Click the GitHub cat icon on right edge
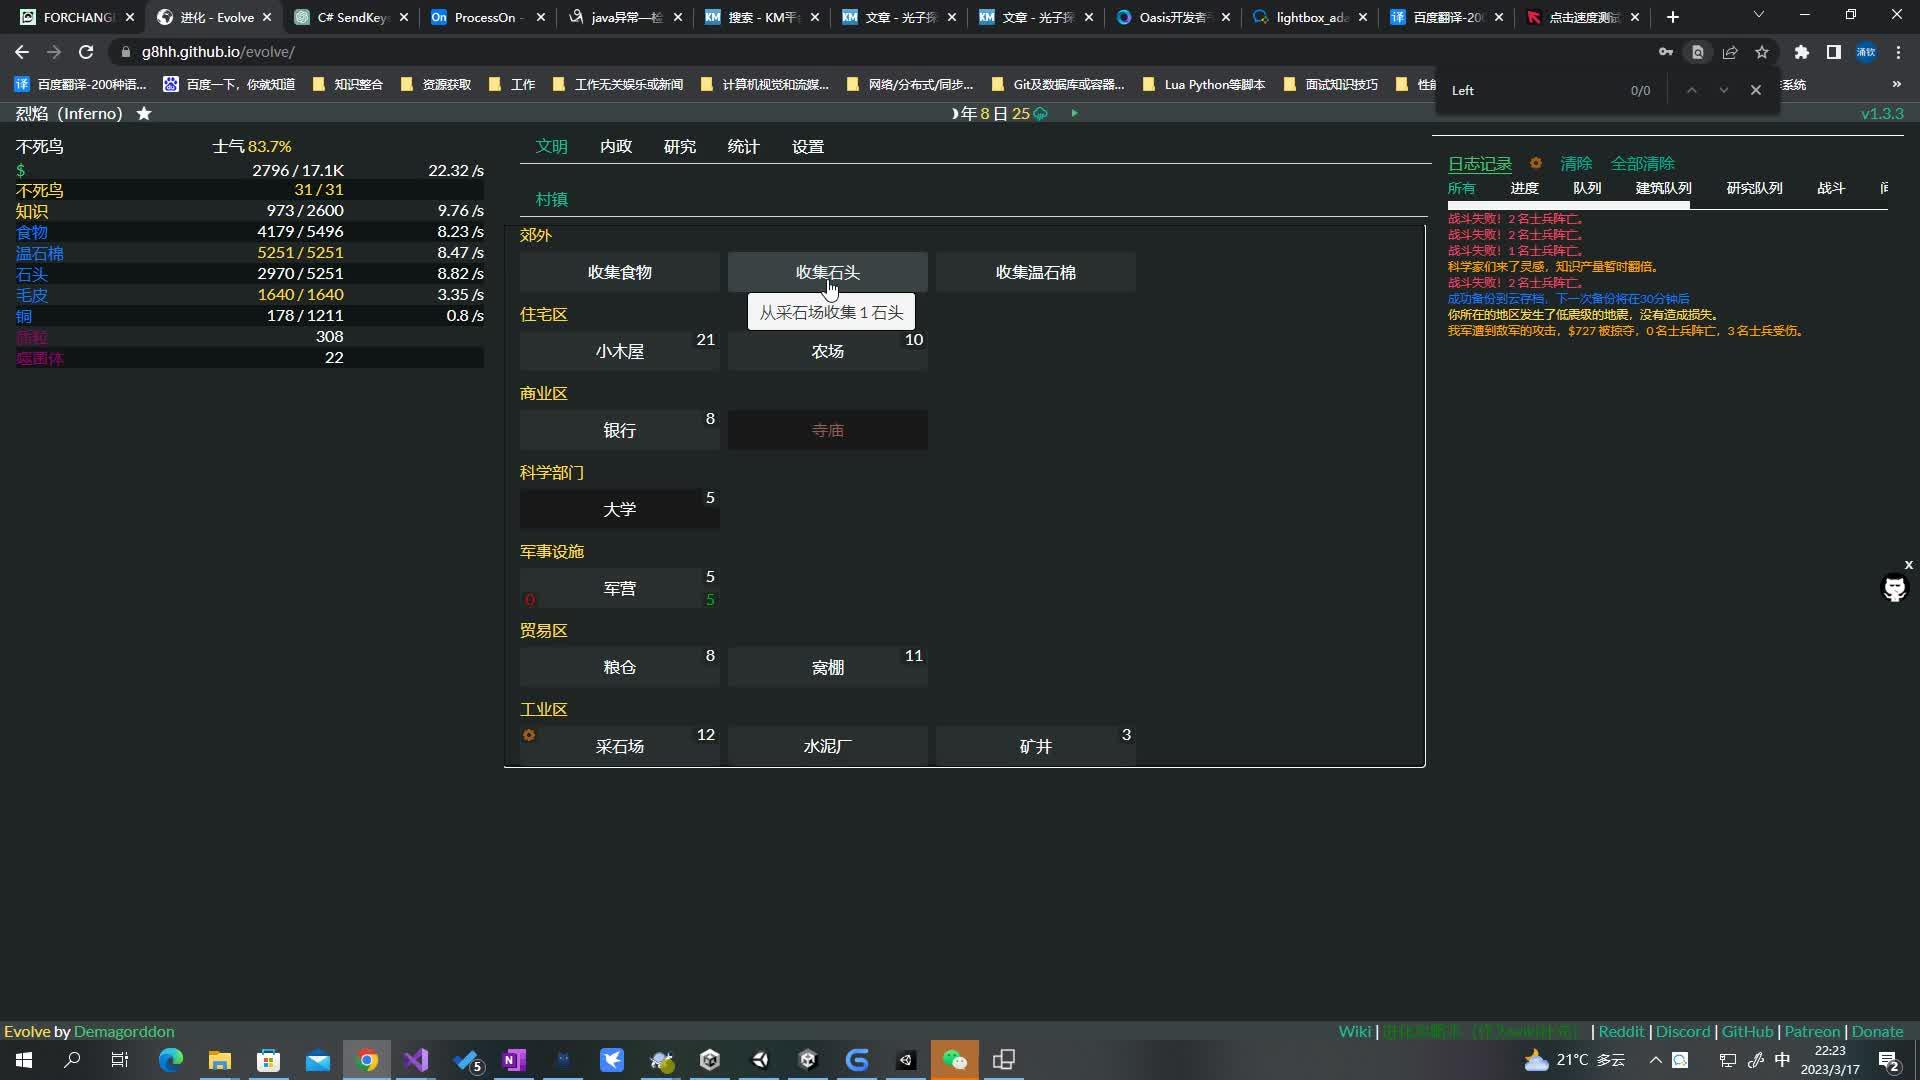 pyautogui.click(x=1894, y=588)
